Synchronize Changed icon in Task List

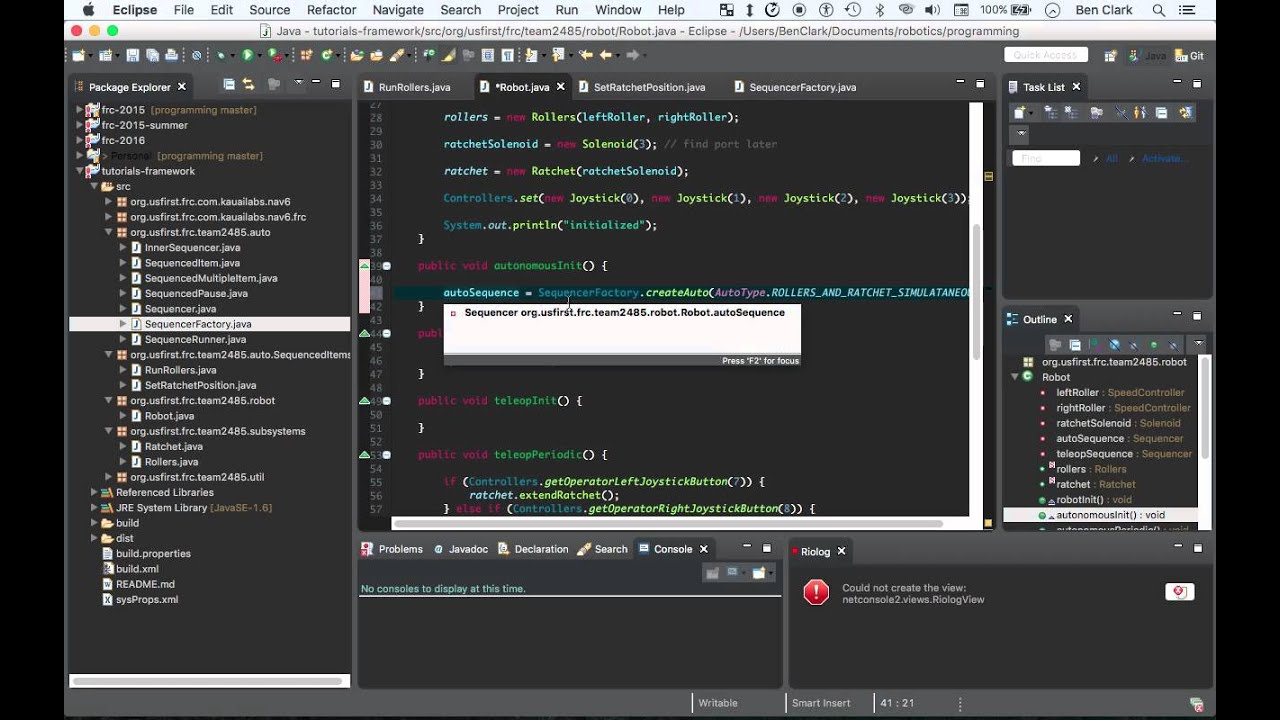tap(1186, 113)
